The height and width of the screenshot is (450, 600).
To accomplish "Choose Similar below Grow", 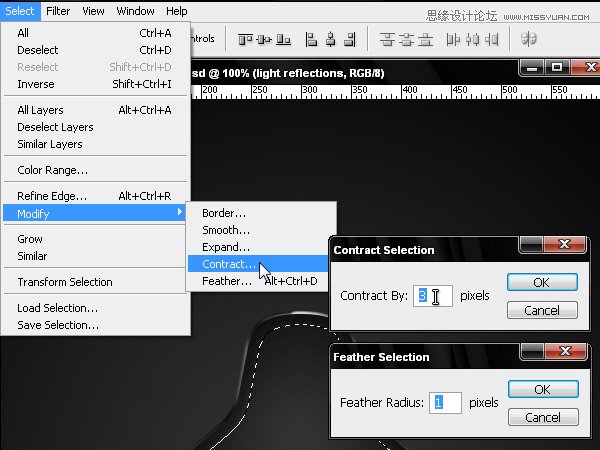I will point(95,256).
